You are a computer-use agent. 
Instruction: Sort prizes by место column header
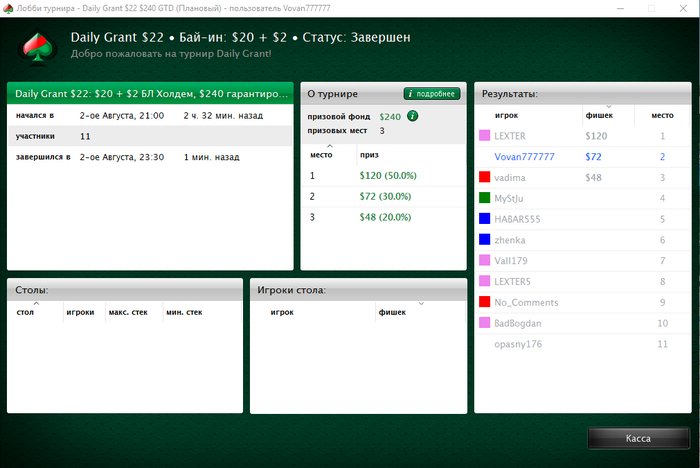pyautogui.click(x=329, y=155)
